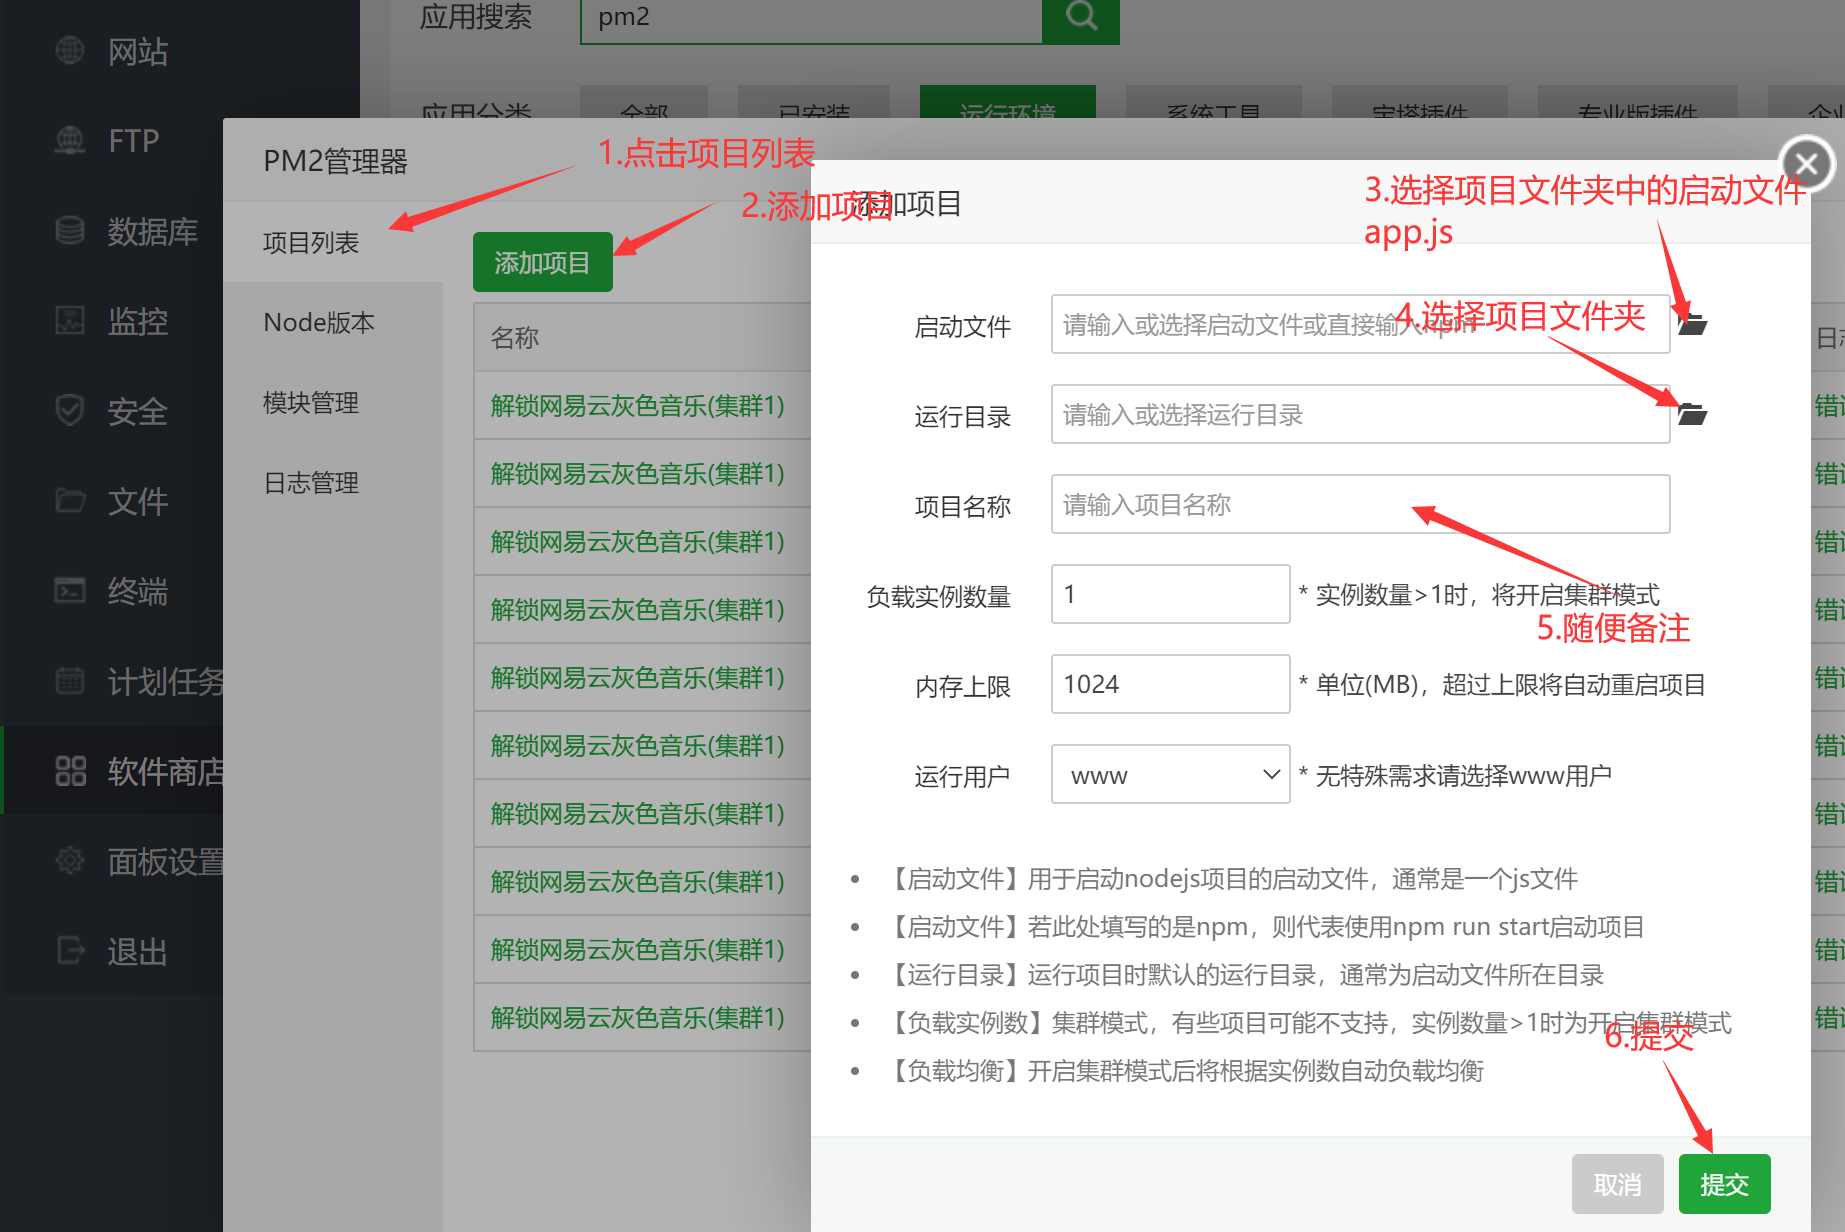Click the 退出 logout icon
1845x1232 pixels.
(70, 950)
